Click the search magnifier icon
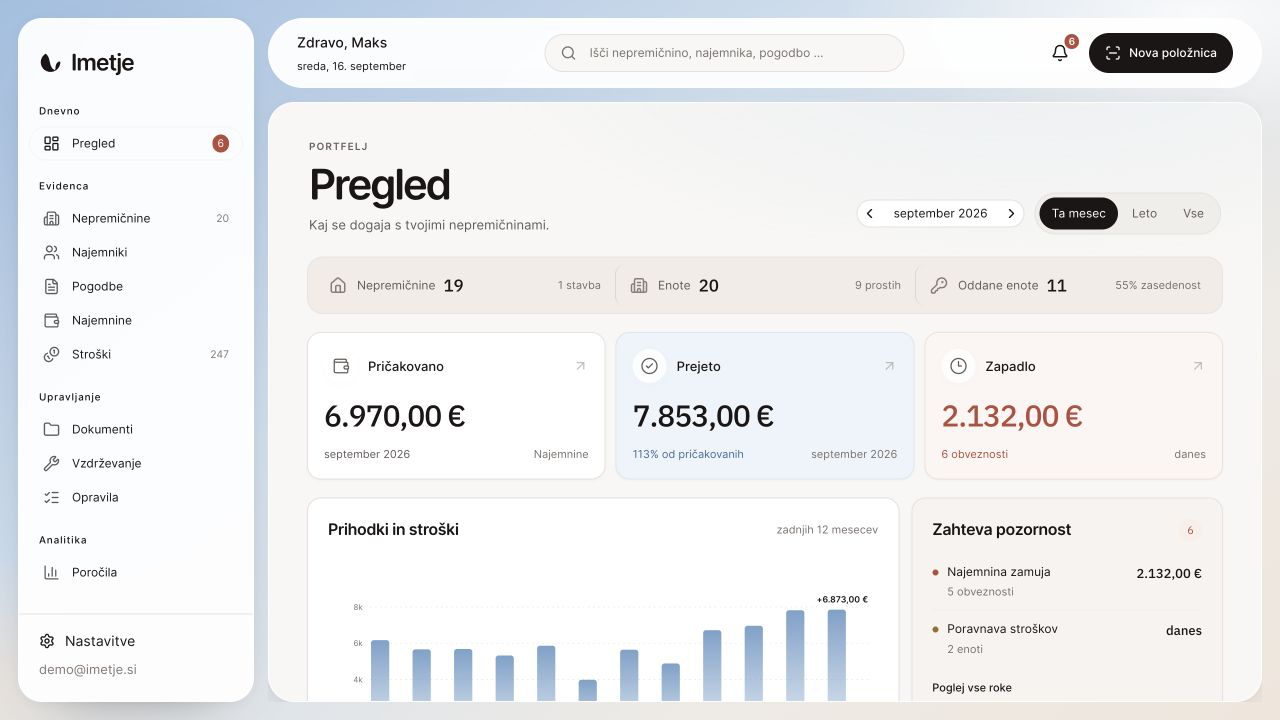This screenshot has width=1280, height=720. [568, 53]
